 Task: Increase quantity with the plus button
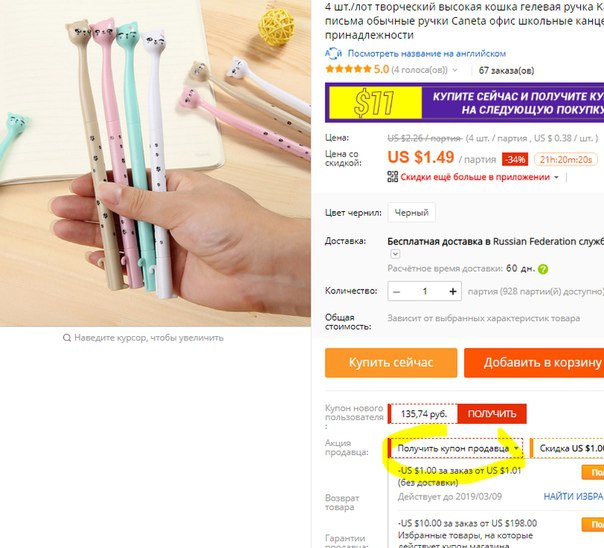(453, 292)
